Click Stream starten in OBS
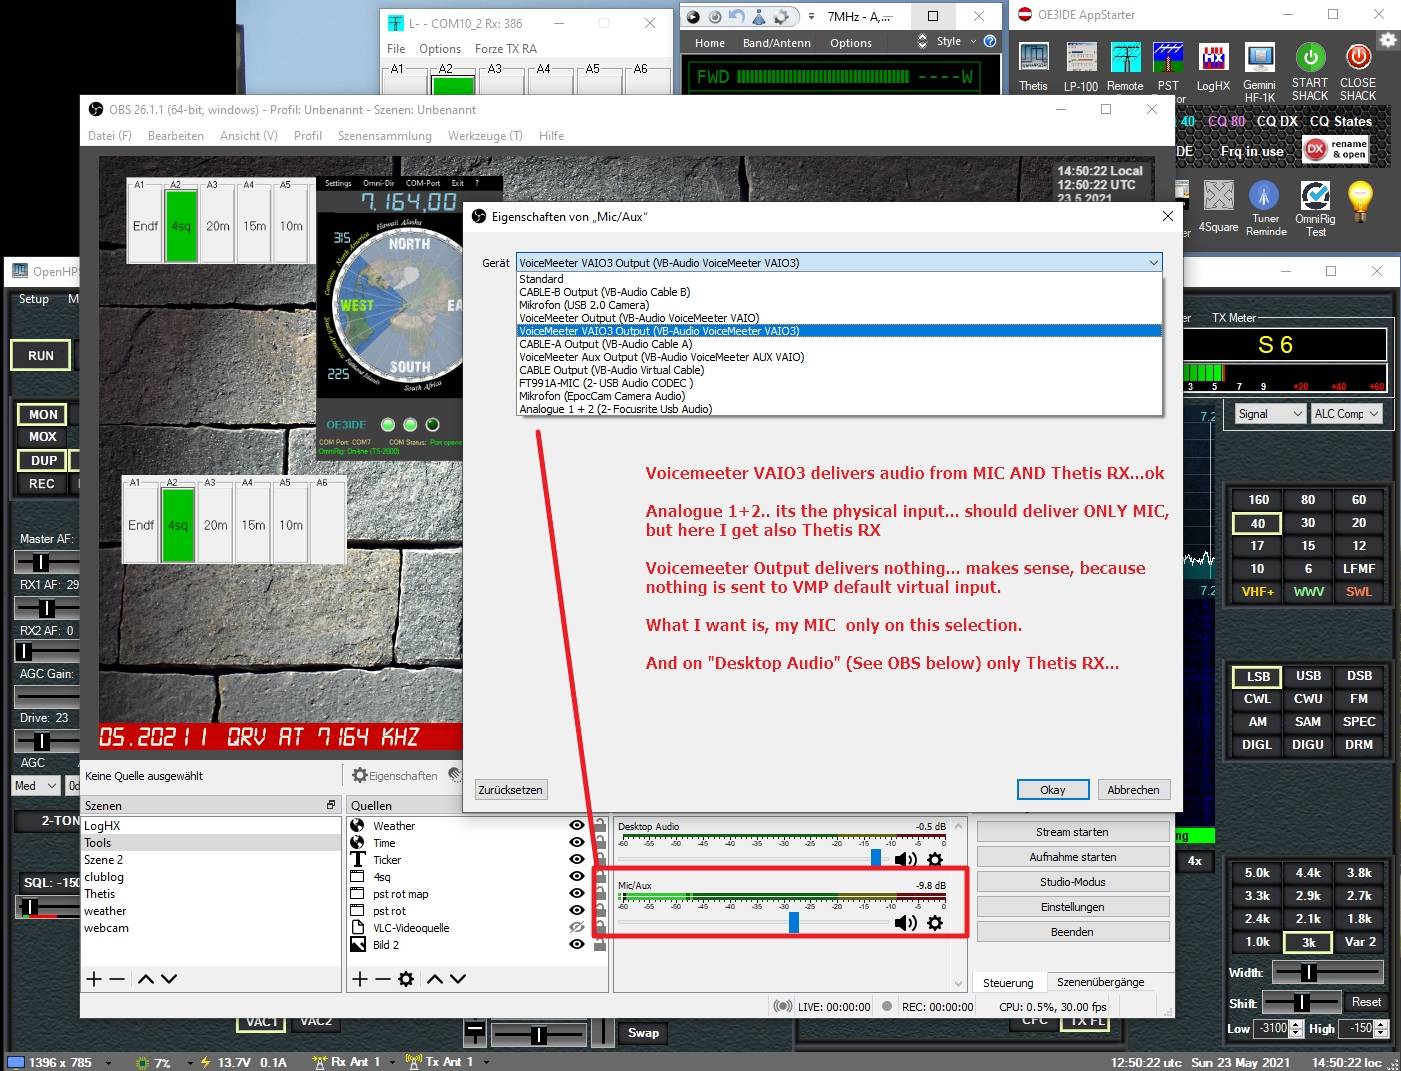The image size is (1401, 1071). [1072, 832]
